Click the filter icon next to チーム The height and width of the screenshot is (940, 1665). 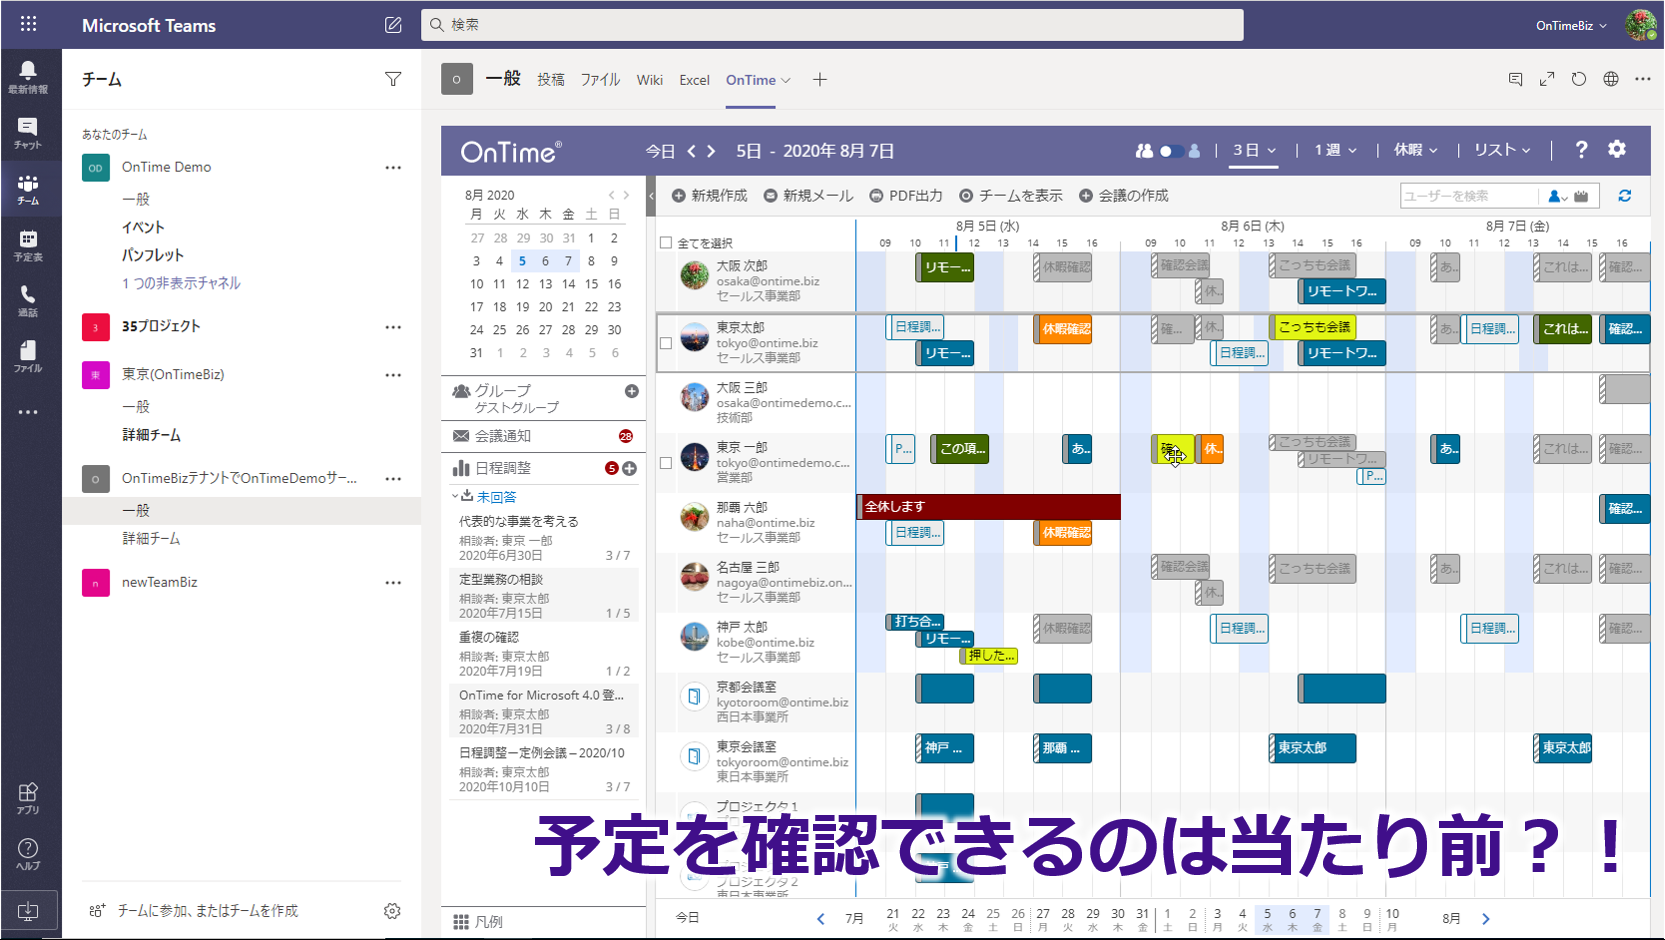393,79
